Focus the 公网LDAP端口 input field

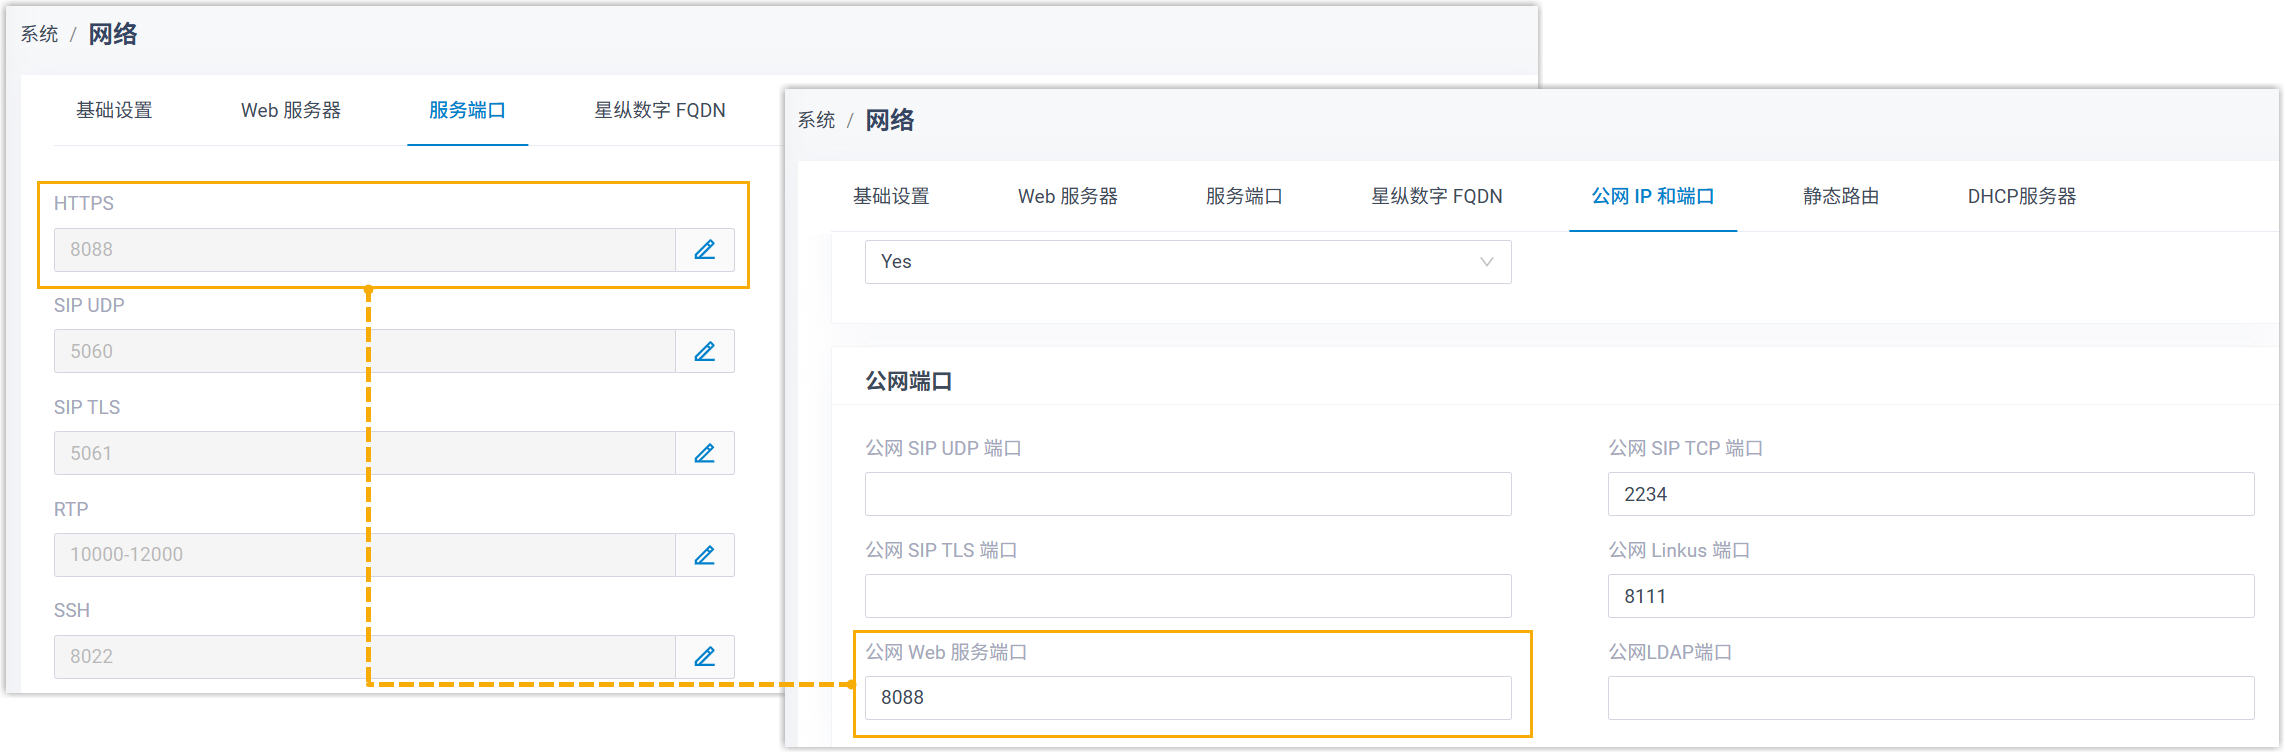(1930, 698)
